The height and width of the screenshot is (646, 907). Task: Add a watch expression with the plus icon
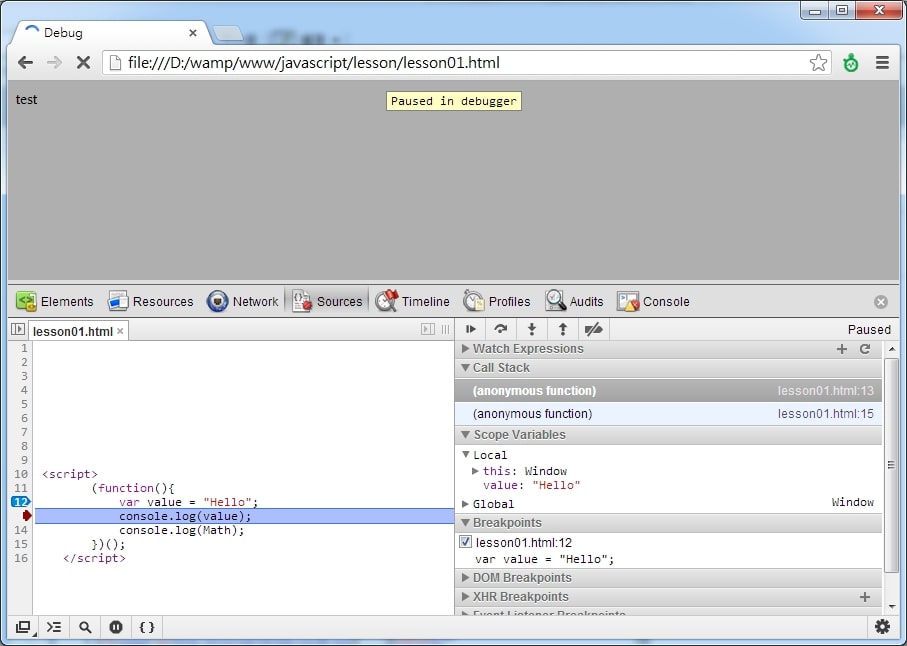842,349
